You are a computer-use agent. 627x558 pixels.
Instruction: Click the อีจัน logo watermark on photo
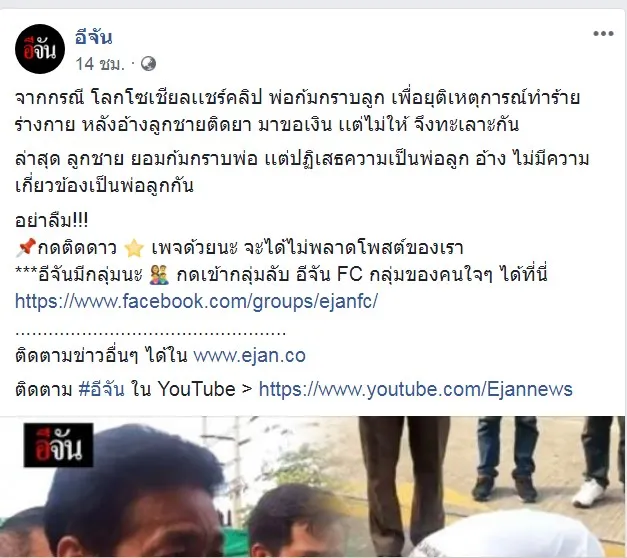58,445
